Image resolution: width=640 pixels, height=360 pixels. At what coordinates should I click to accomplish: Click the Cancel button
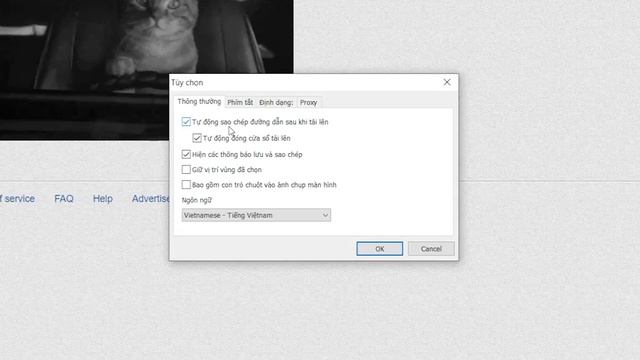click(x=431, y=249)
